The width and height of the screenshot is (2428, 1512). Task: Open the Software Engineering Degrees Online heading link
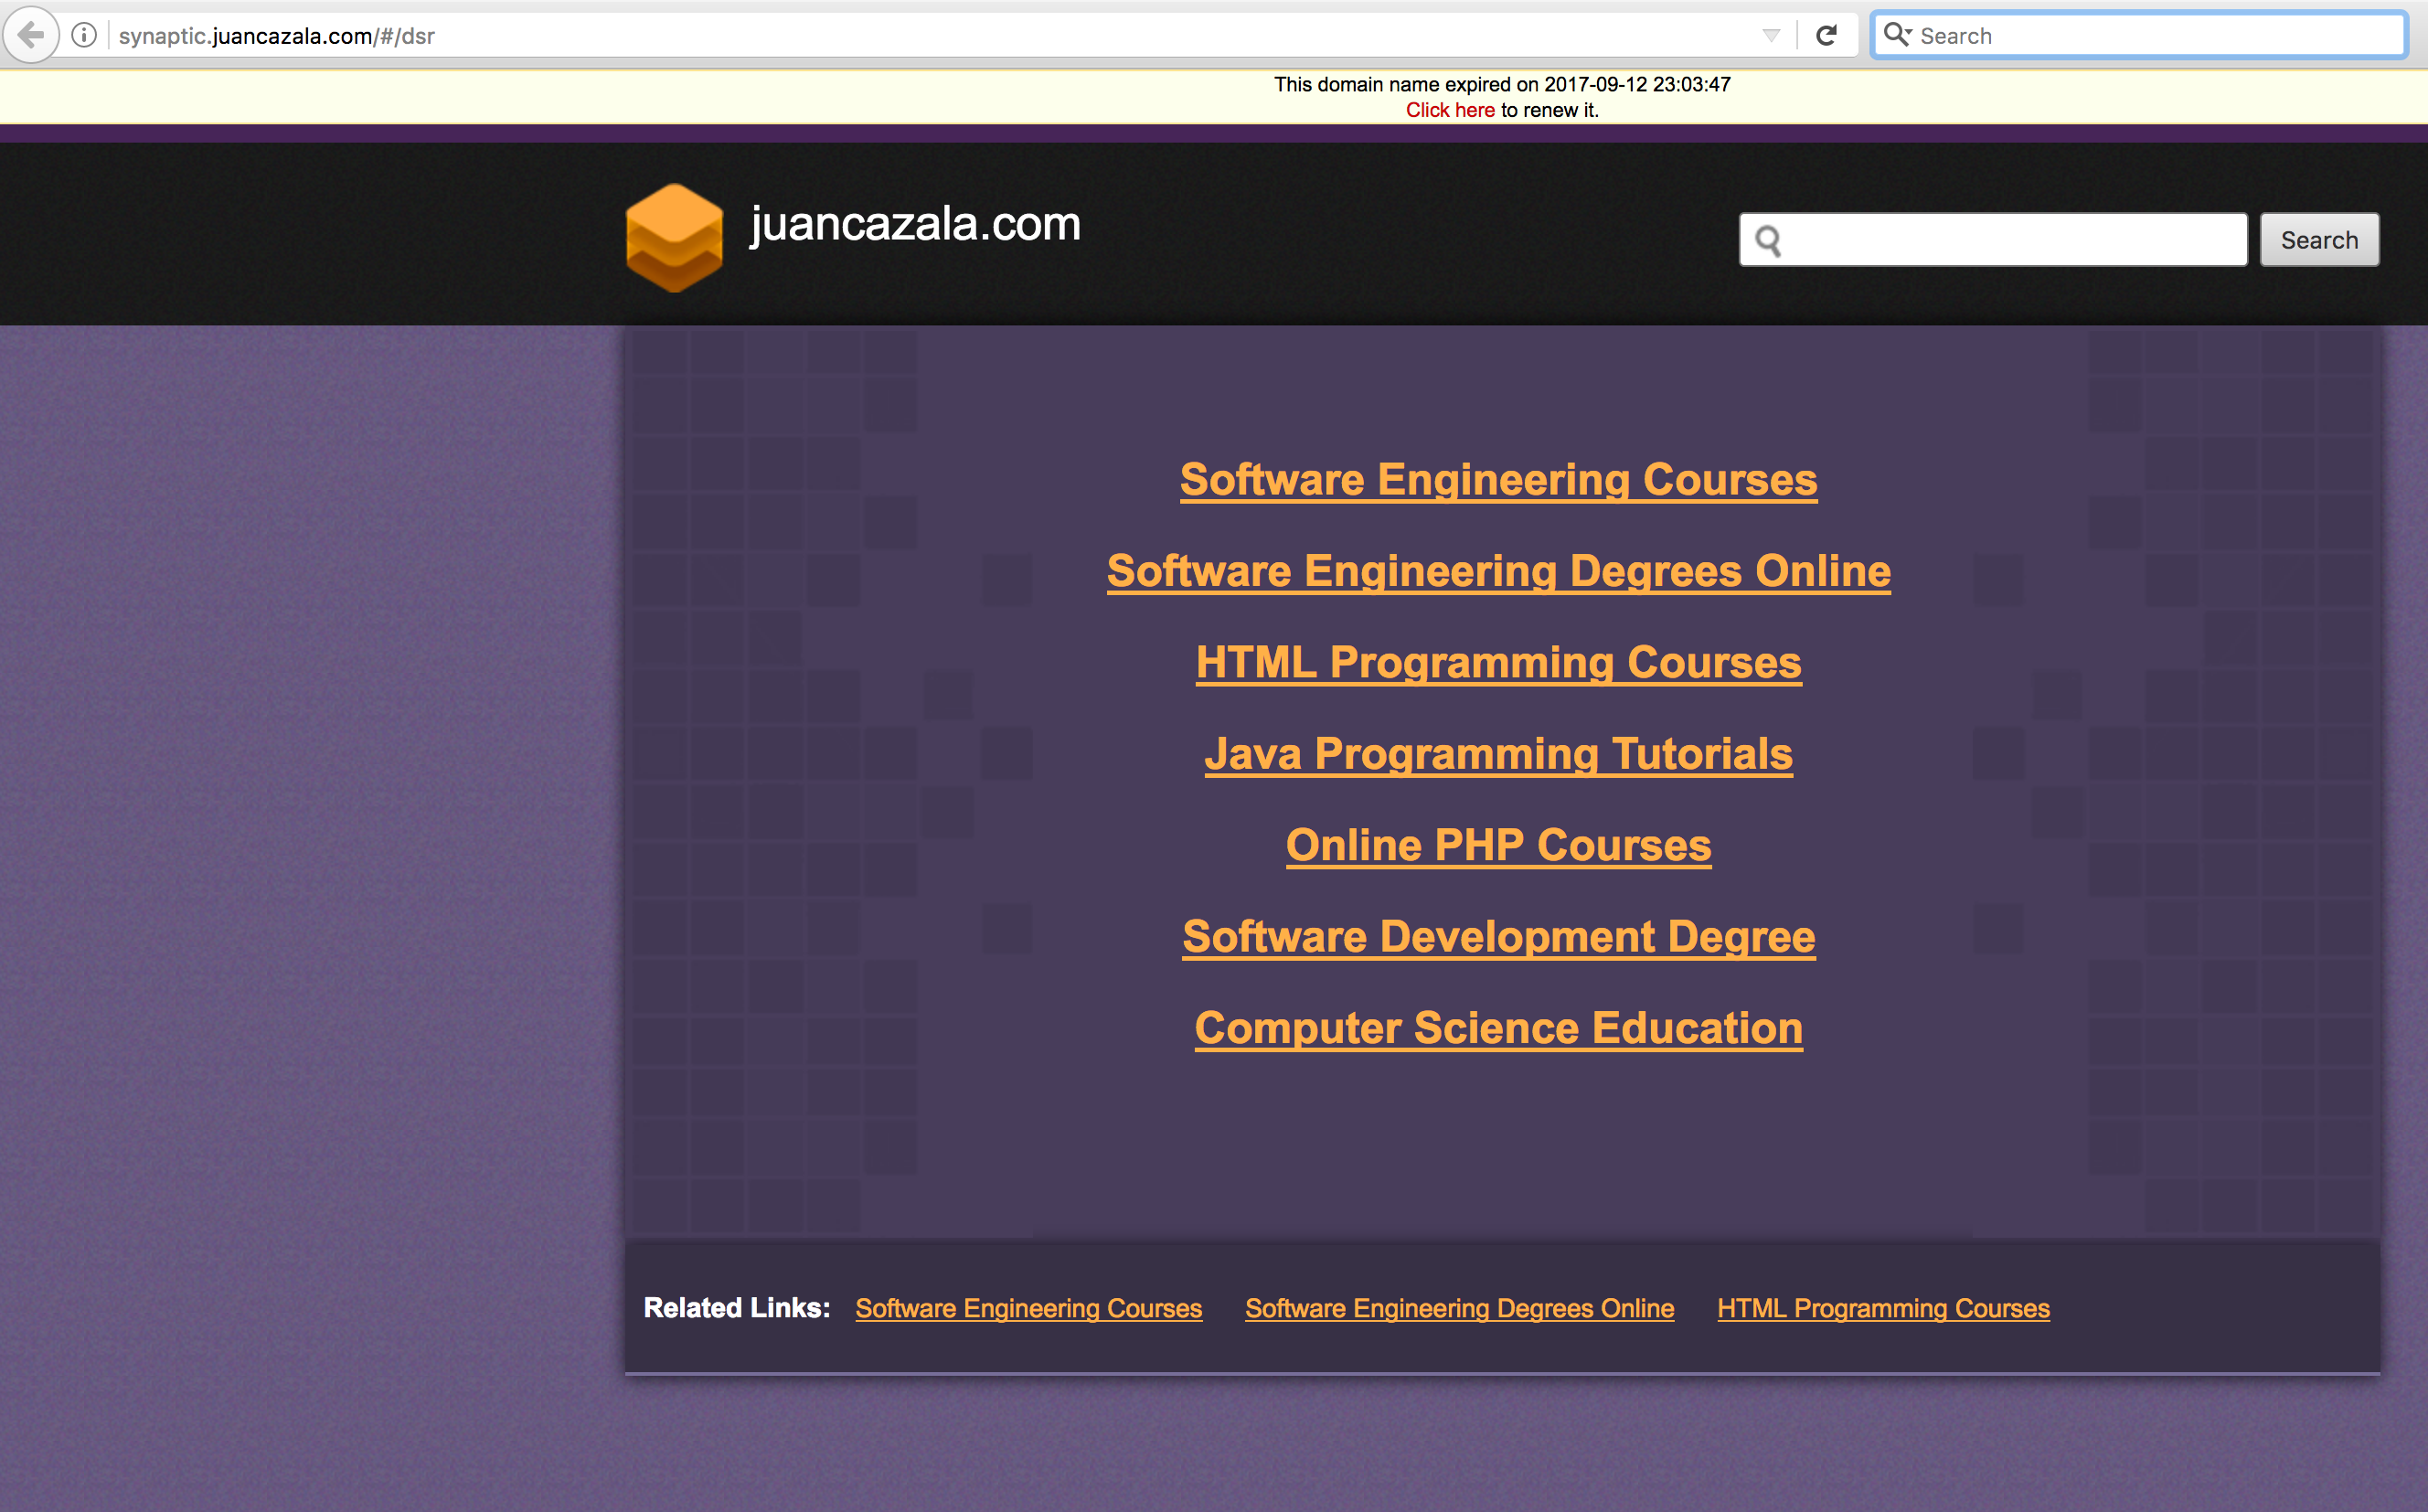(x=1498, y=571)
